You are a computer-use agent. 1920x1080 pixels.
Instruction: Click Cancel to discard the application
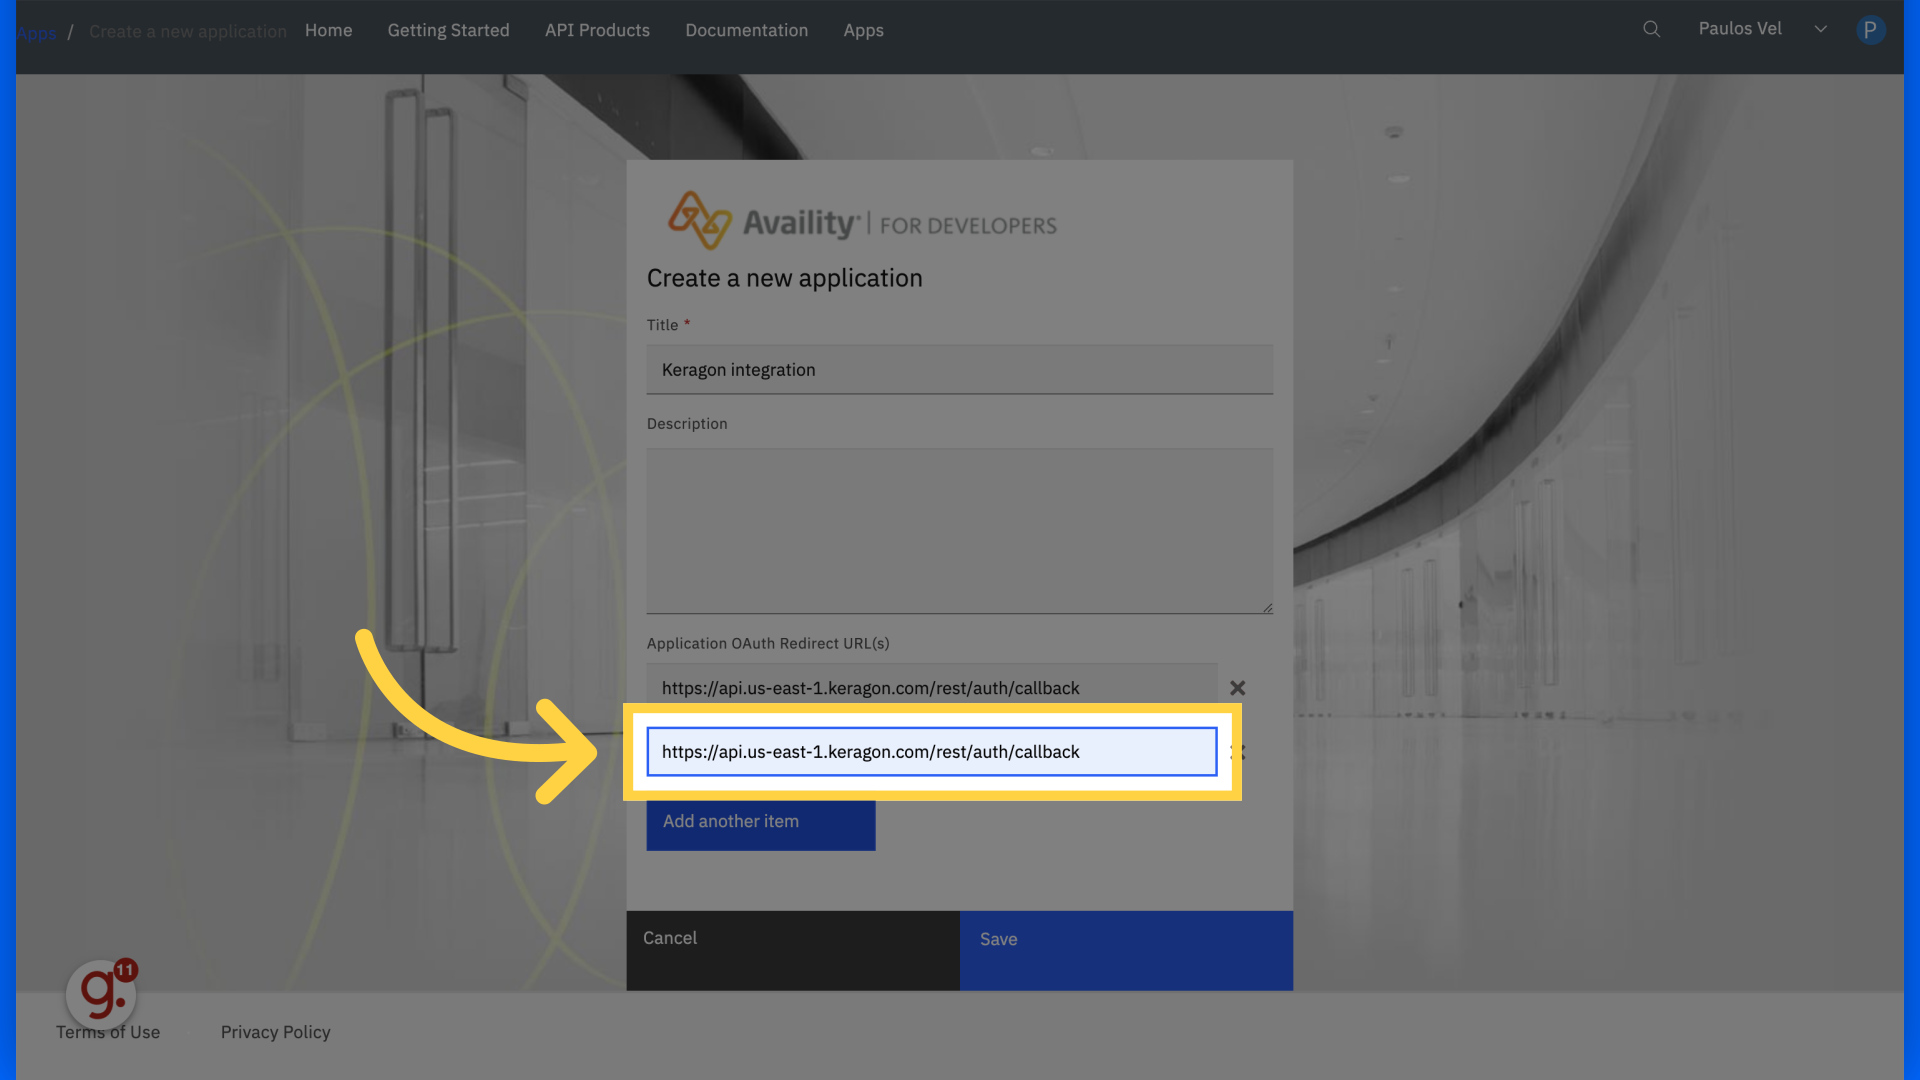(x=793, y=950)
